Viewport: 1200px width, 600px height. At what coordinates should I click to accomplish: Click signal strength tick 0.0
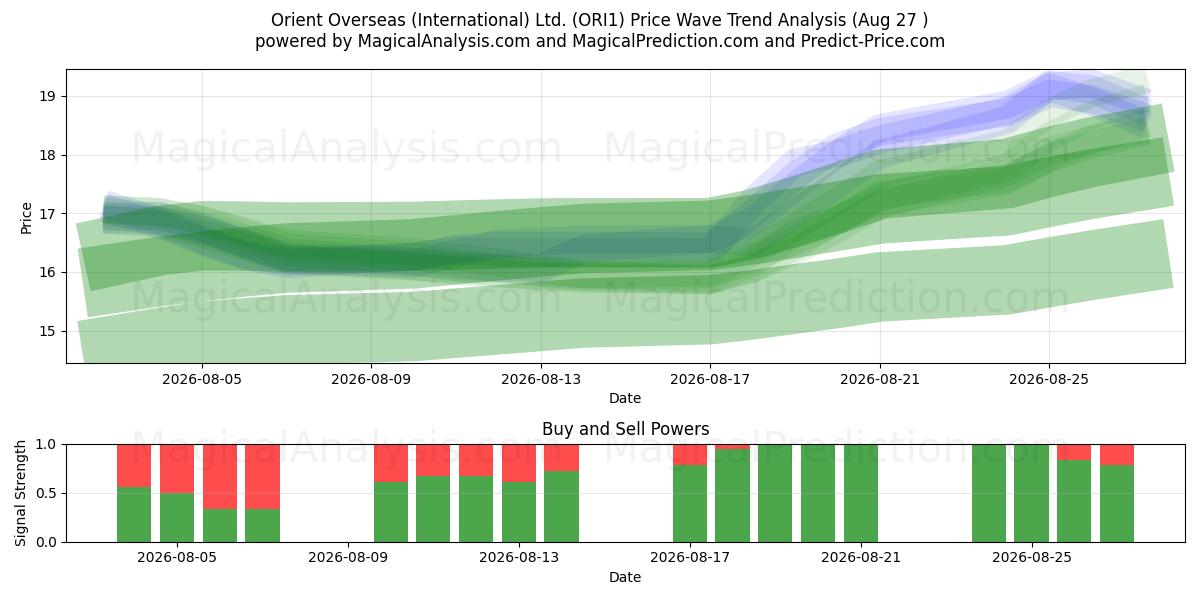coord(48,542)
